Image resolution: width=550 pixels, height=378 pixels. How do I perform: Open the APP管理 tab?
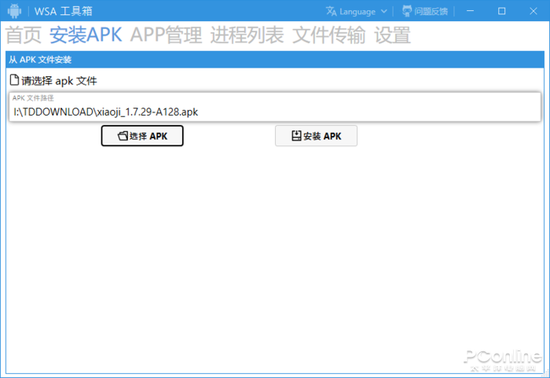166,35
